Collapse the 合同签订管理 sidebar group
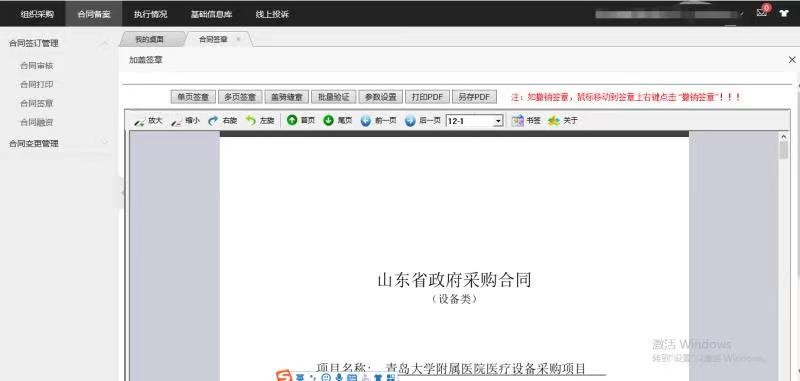The height and width of the screenshot is (381, 800). [105, 43]
